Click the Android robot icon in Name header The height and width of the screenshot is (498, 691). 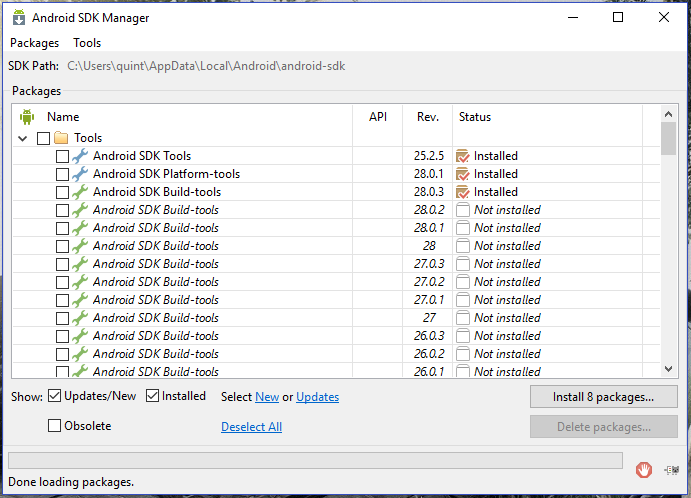pos(27,117)
